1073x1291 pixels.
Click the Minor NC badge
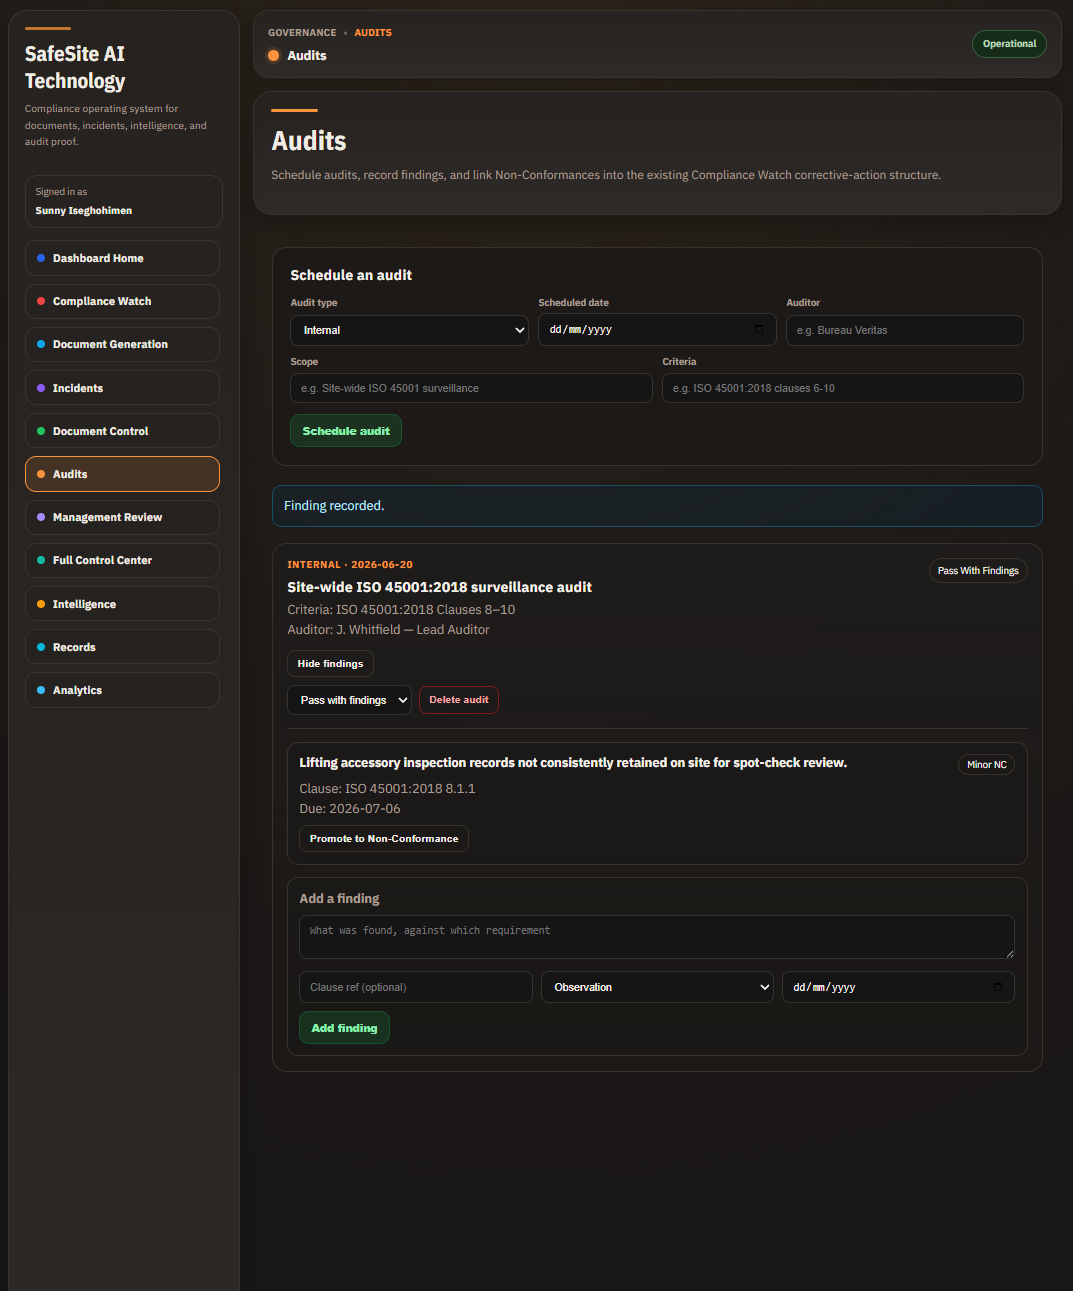coord(987,765)
